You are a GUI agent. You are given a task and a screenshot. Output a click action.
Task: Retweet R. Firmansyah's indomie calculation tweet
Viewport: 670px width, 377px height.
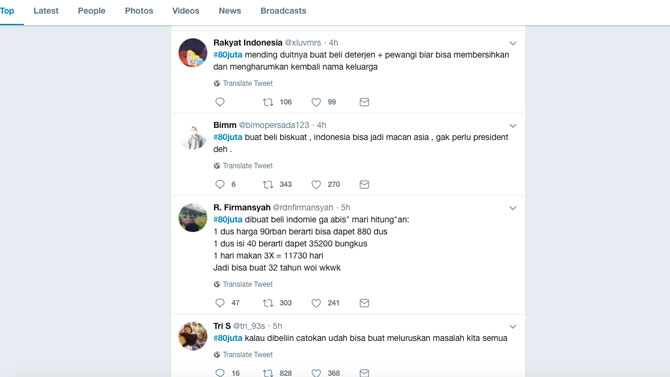pyautogui.click(x=268, y=303)
